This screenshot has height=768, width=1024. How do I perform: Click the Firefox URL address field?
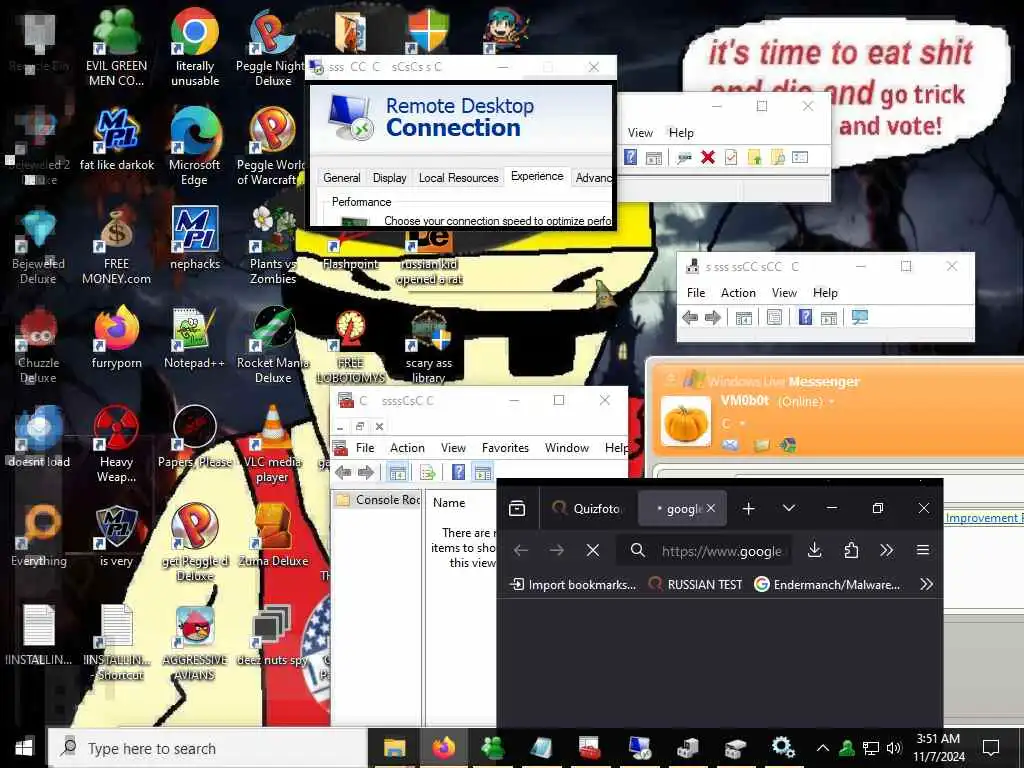coord(704,551)
